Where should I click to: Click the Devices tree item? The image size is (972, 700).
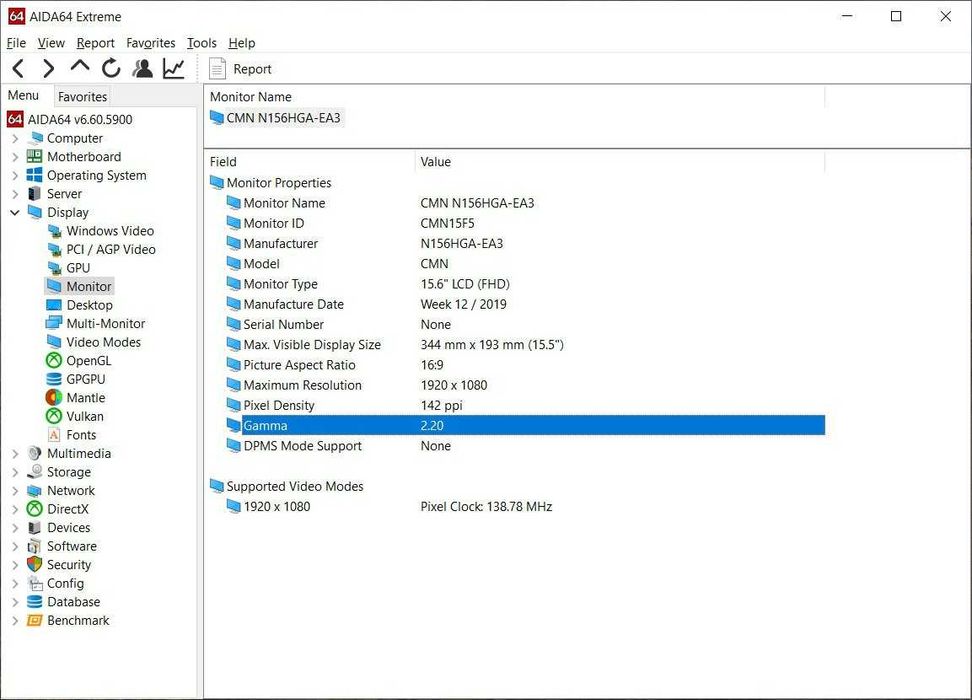(x=59, y=528)
